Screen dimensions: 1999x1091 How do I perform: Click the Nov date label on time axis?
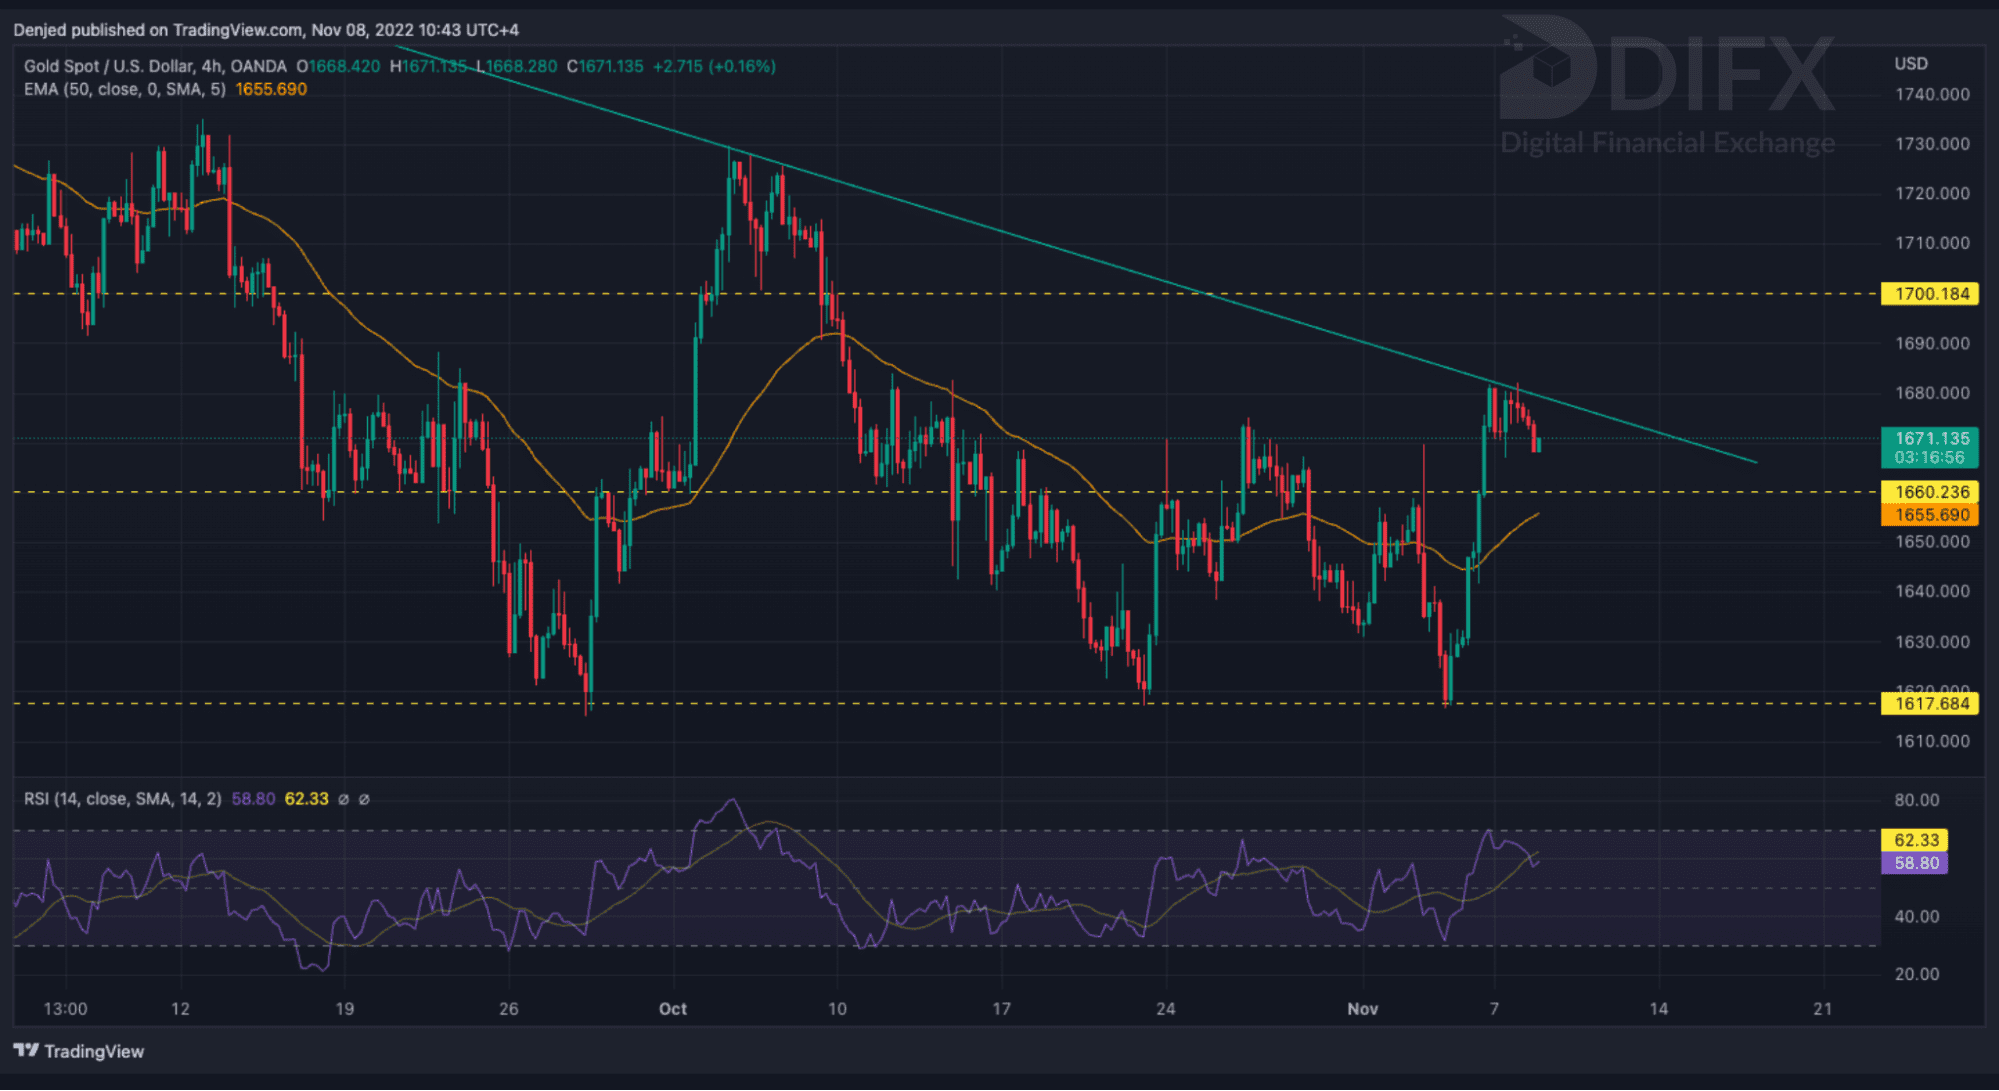click(1362, 1008)
